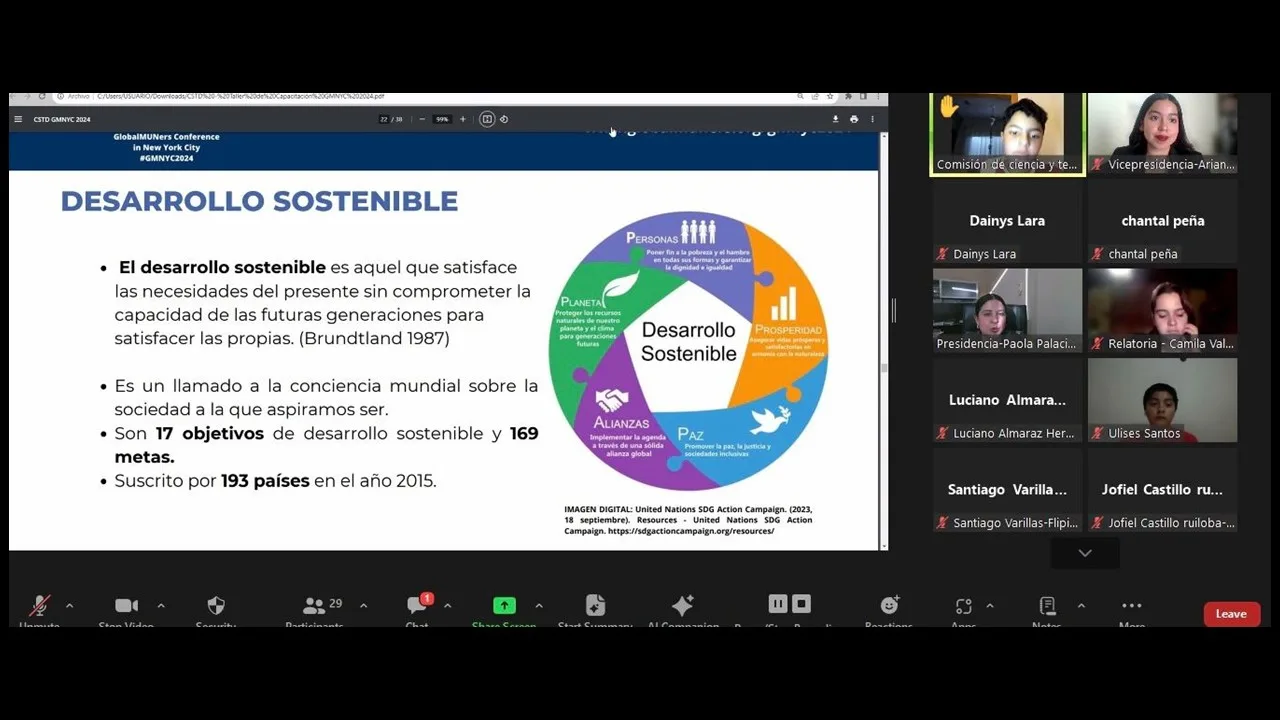Toggle the Stop Video camera button
The width and height of the screenshot is (1280, 720).
point(126,607)
